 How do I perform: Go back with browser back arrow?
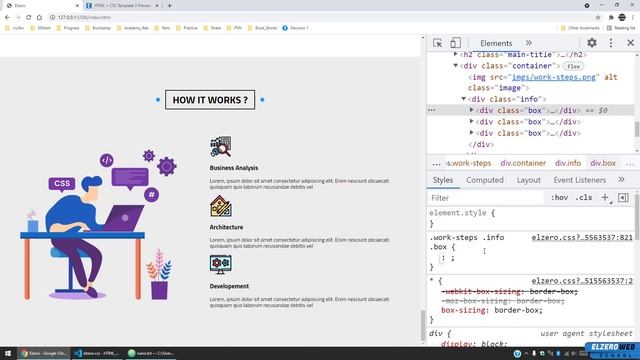click(x=7, y=17)
